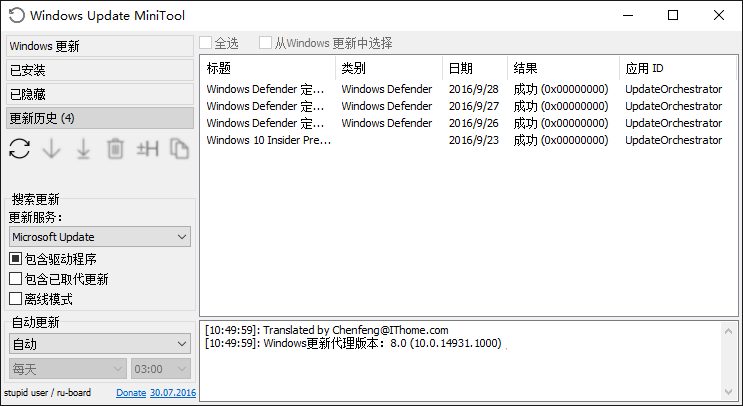Open the Donate link
This screenshot has height=406, width=743.
[x=131, y=393]
